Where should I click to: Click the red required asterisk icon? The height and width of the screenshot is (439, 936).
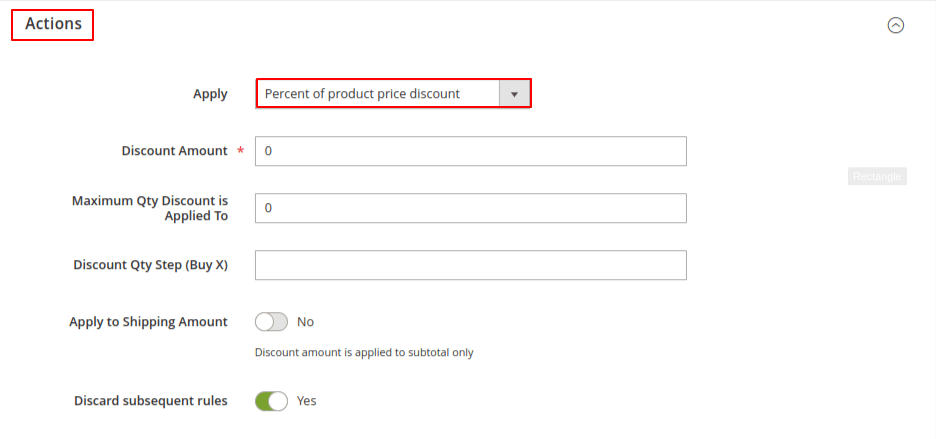[x=240, y=152]
